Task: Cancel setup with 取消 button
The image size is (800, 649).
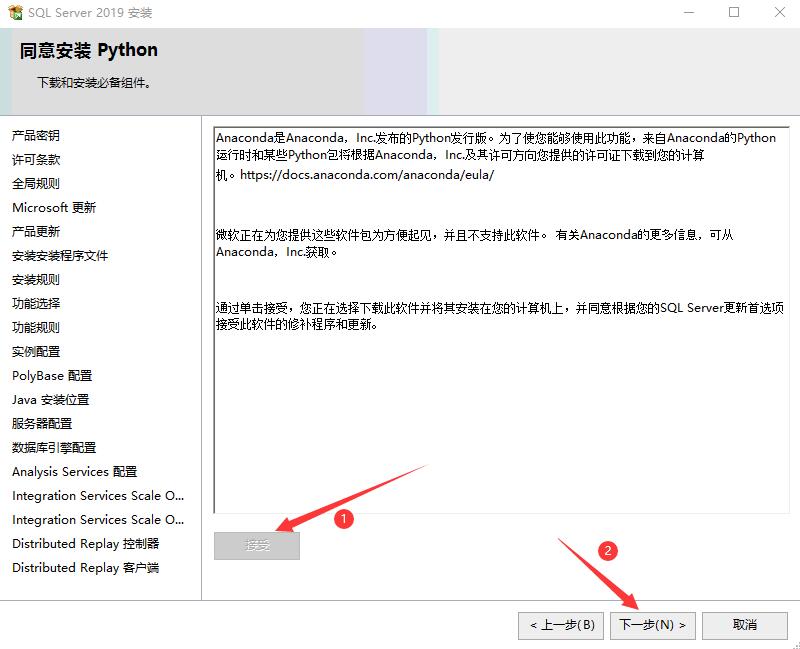Action: pos(744,625)
